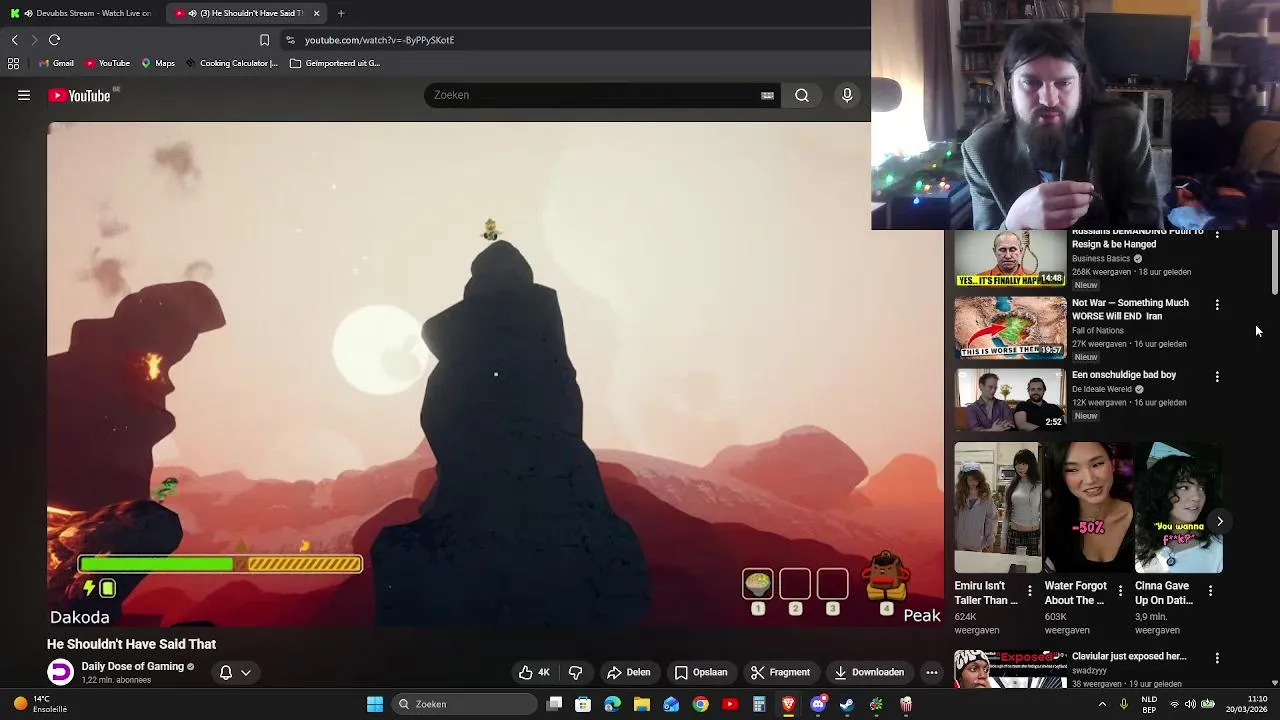Screen dimensions: 1280x720
Task: Click the recommendations sidebar scrollbar
Action: pyautogui.click(x=1275, y=262)
